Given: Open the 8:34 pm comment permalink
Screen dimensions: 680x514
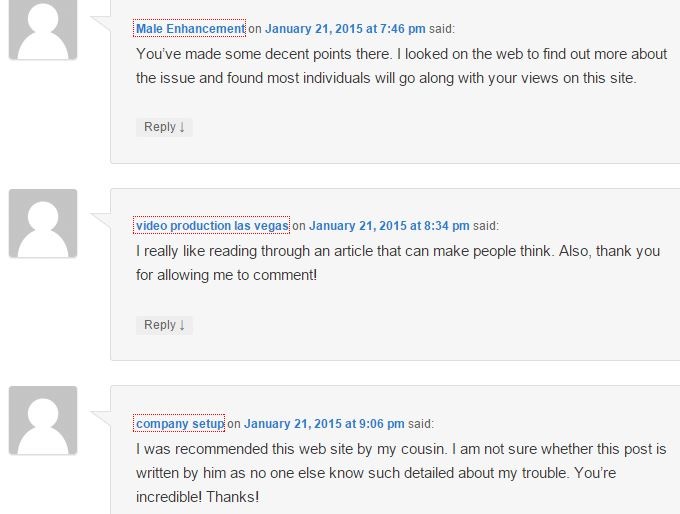Looking at the screenshot, I should coord(389,226).
